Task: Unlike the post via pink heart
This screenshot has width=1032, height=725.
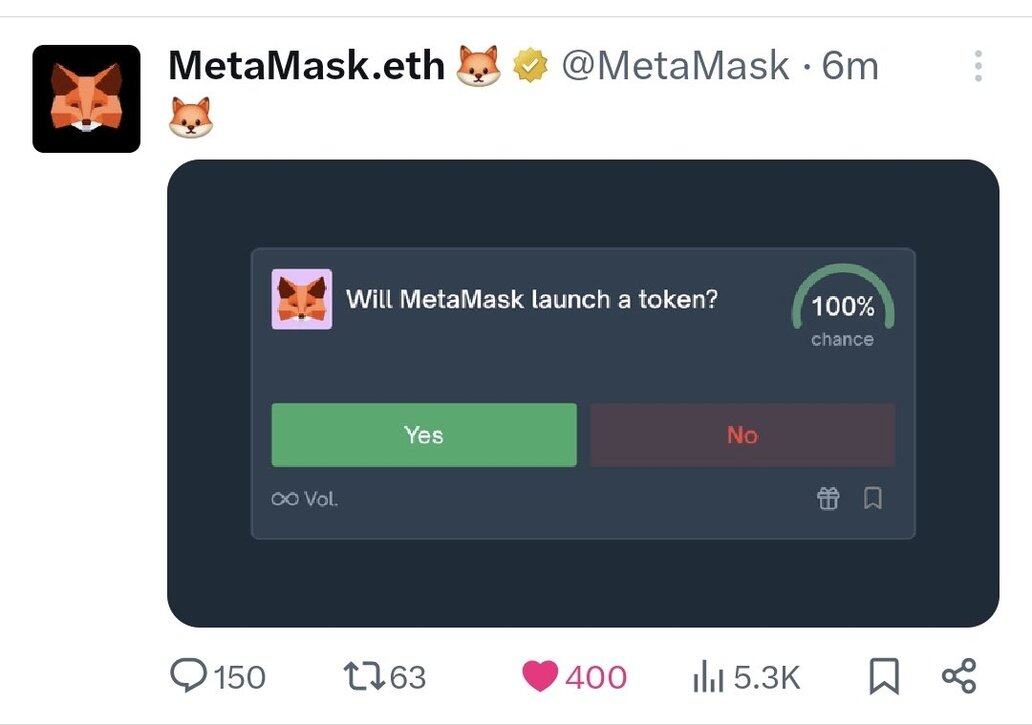Action: point(540,676)
